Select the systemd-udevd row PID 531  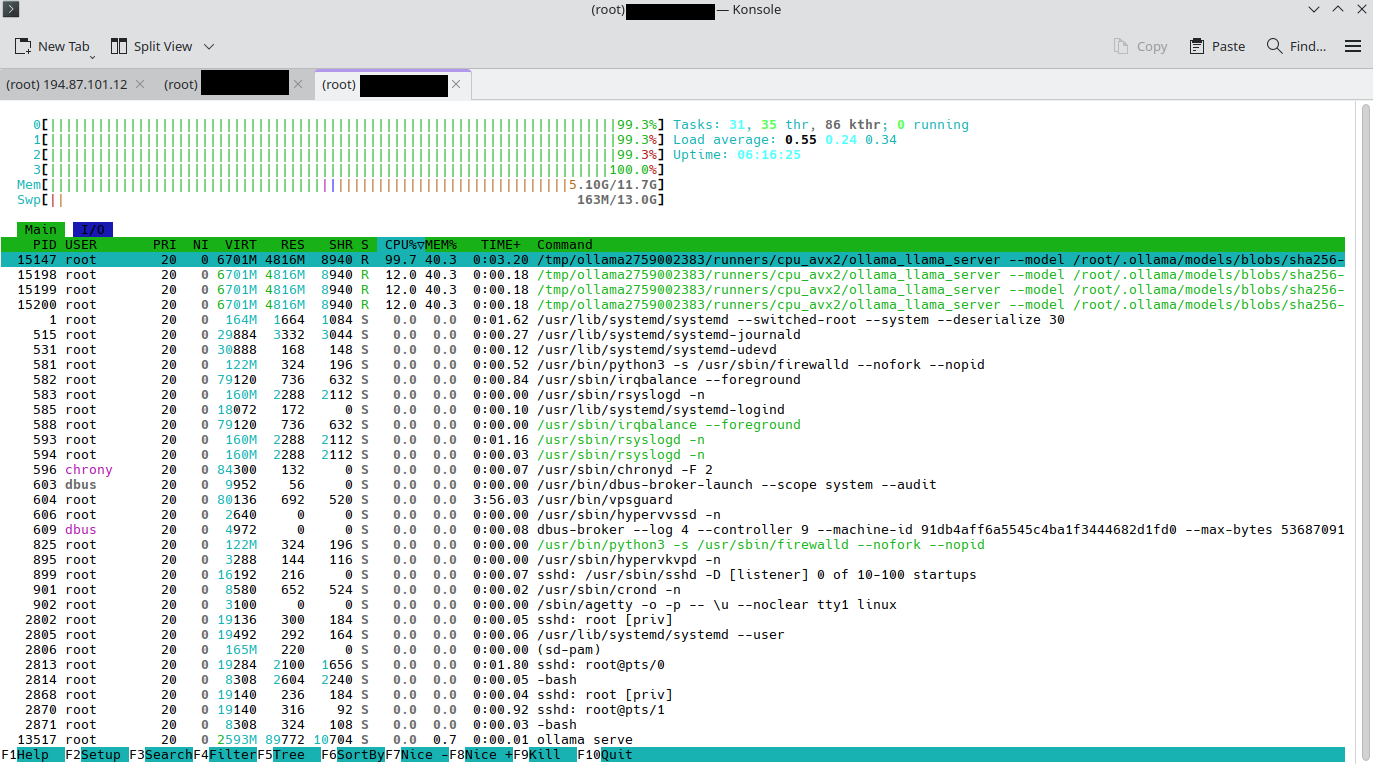tap(673, 350)
